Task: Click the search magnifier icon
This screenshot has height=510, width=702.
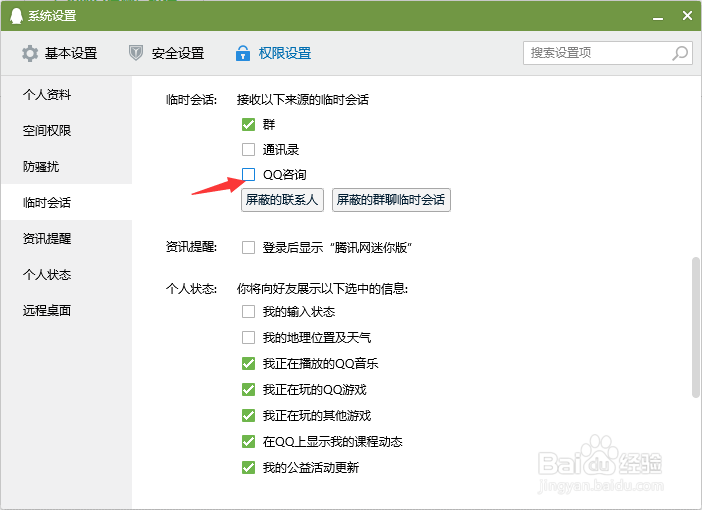Action: click(680, 53)
